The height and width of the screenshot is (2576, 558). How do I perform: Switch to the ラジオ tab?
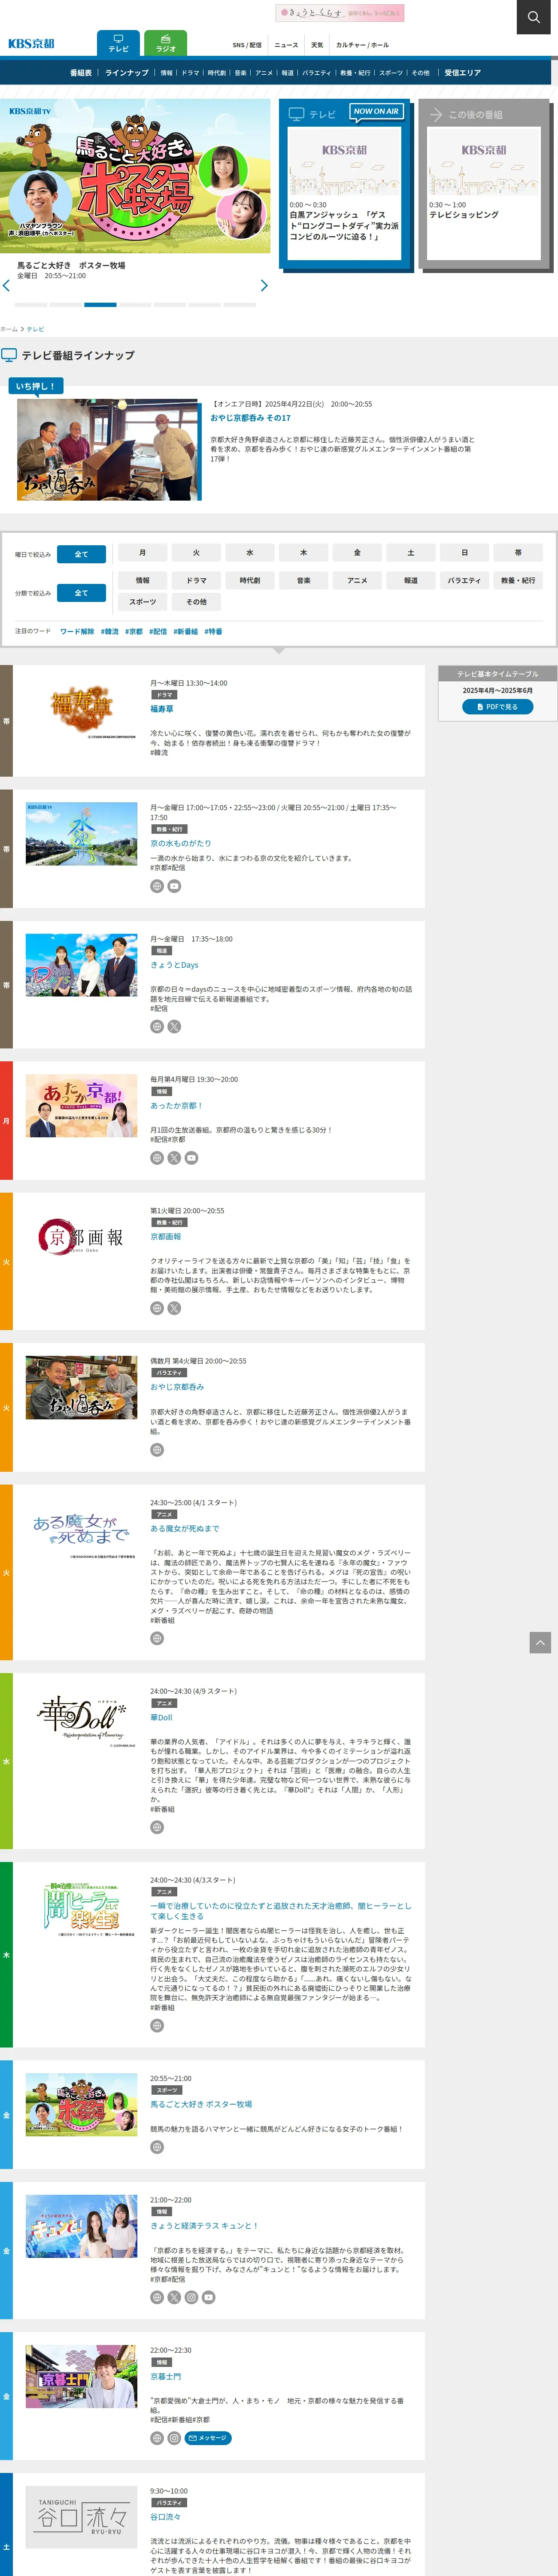point(165,43)
